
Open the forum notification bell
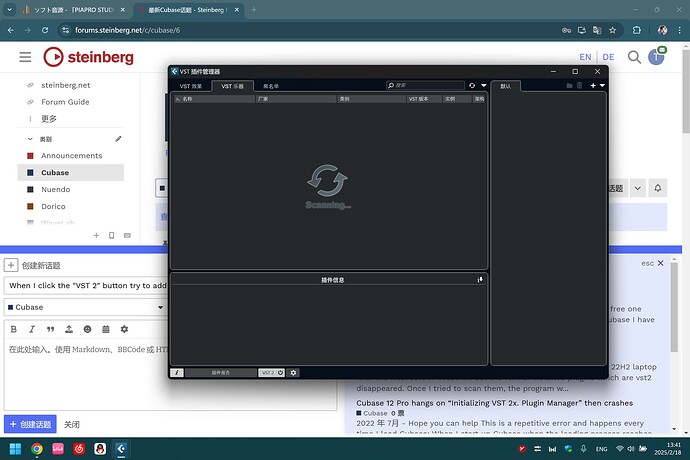click(x=657, y=188)
